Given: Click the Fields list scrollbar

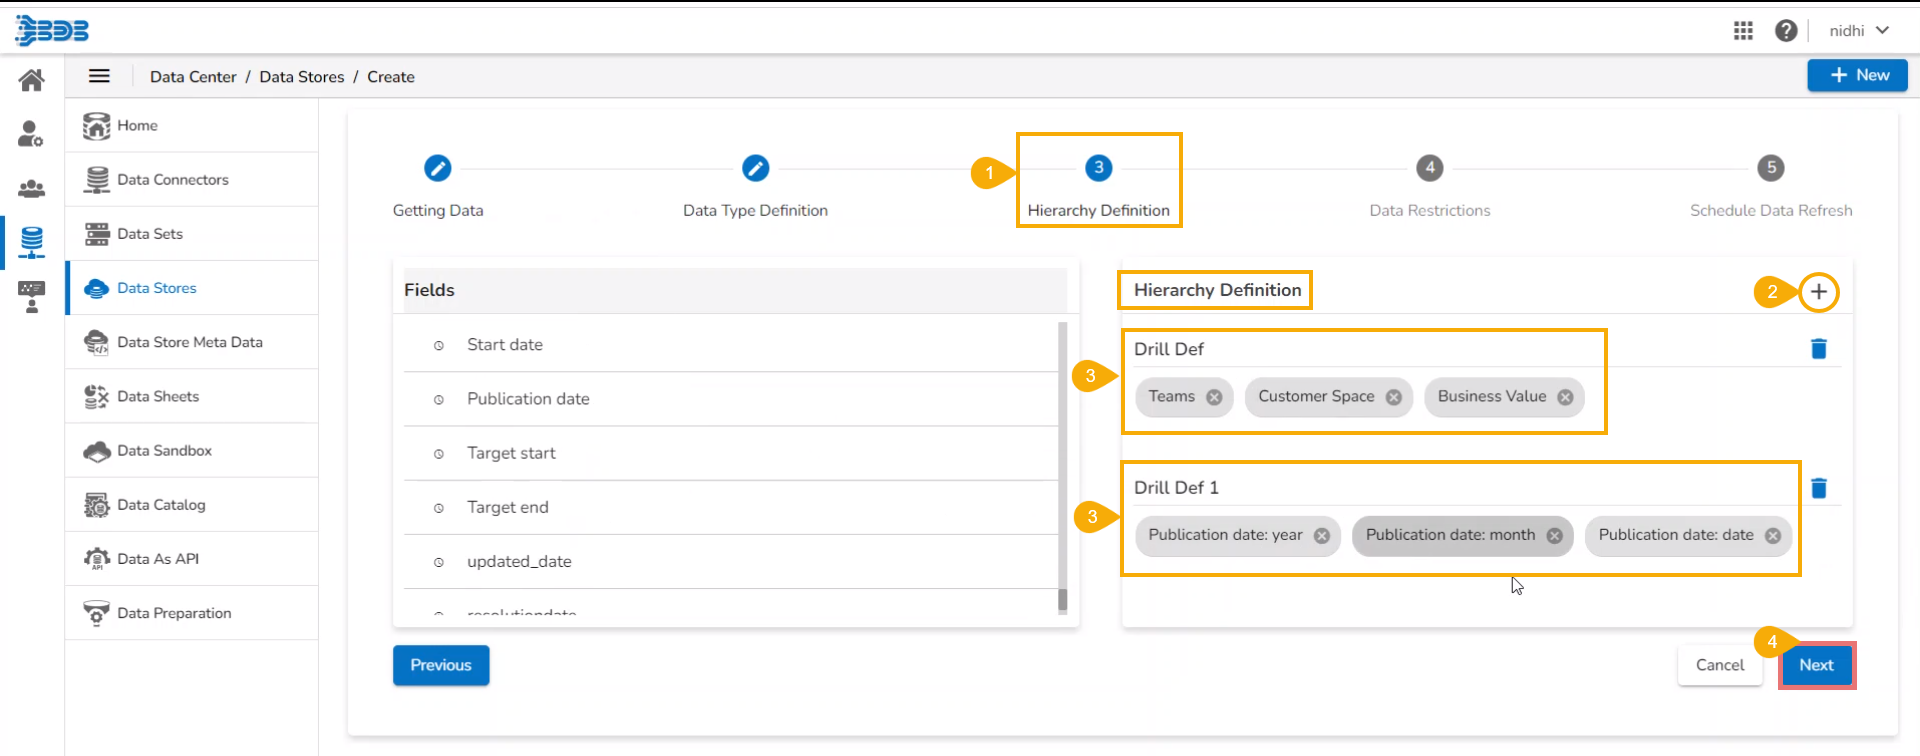Looking at the screenshot, I should coord(1062,460).
